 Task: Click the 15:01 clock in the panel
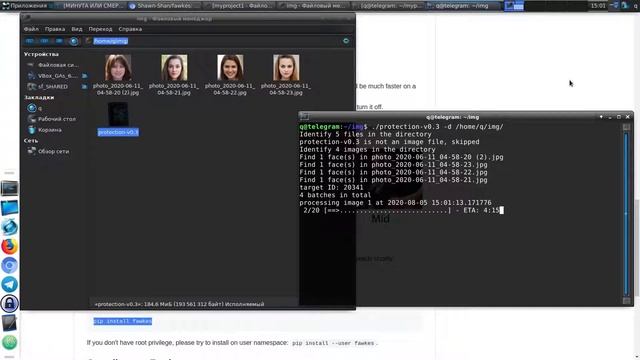(598, 6)
